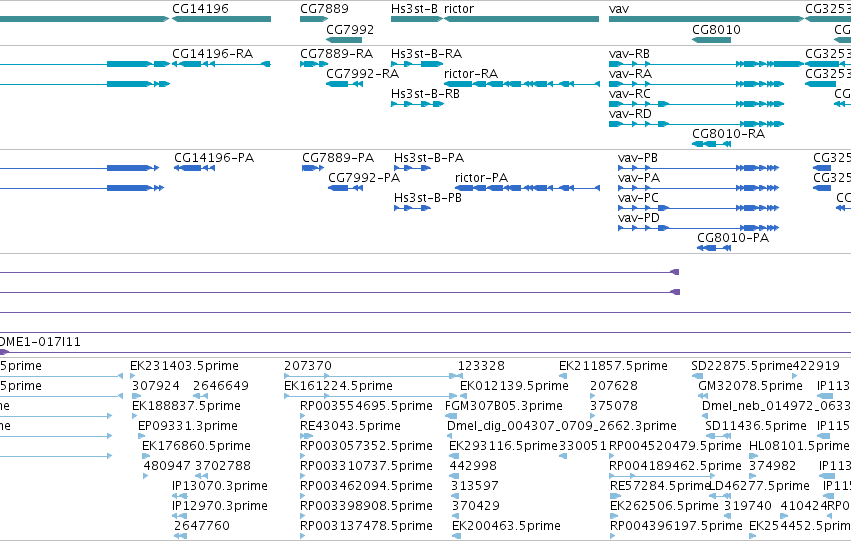Click the EK161224.5prime label
Viewport: 851px width, 541px height.
click(x=339, y=386)
